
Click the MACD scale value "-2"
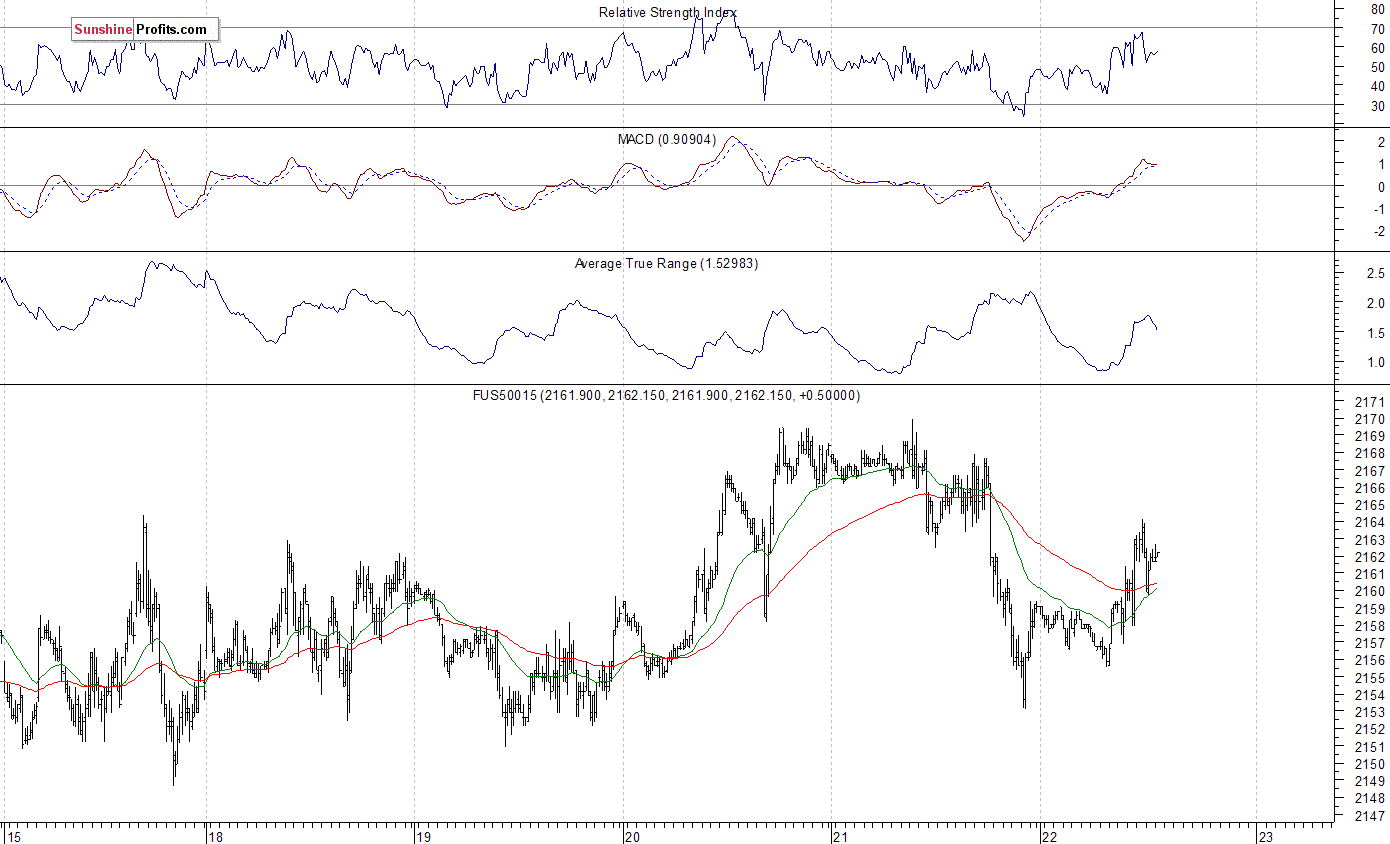1378,232
